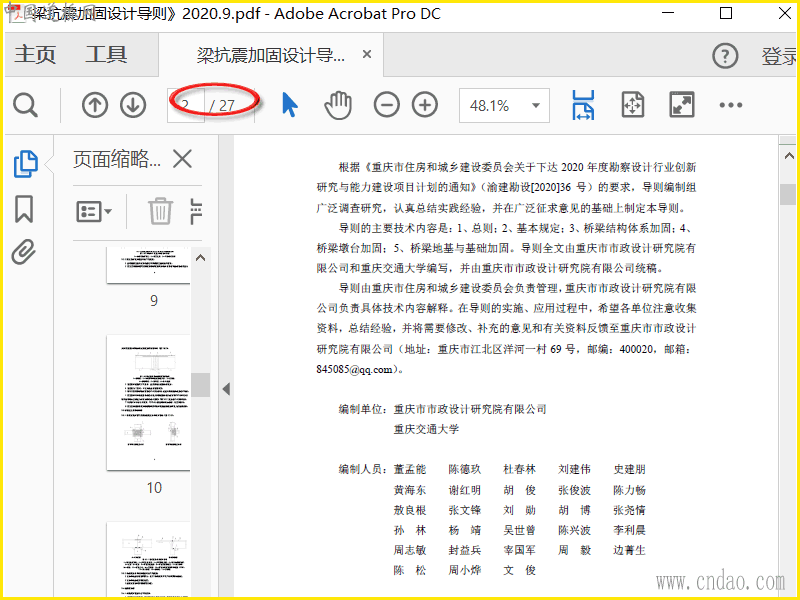Go to previous page with up arrow
The height and width of the screenshot is (600, 800).
tap(95, 105)
